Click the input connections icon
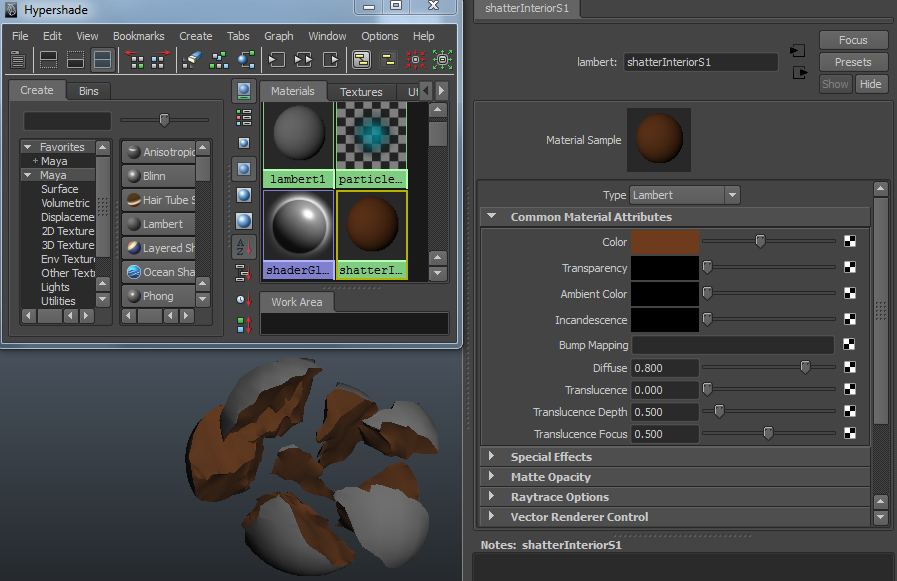The width and height of the screenshot is (897, 581). (x=277, y=60)
